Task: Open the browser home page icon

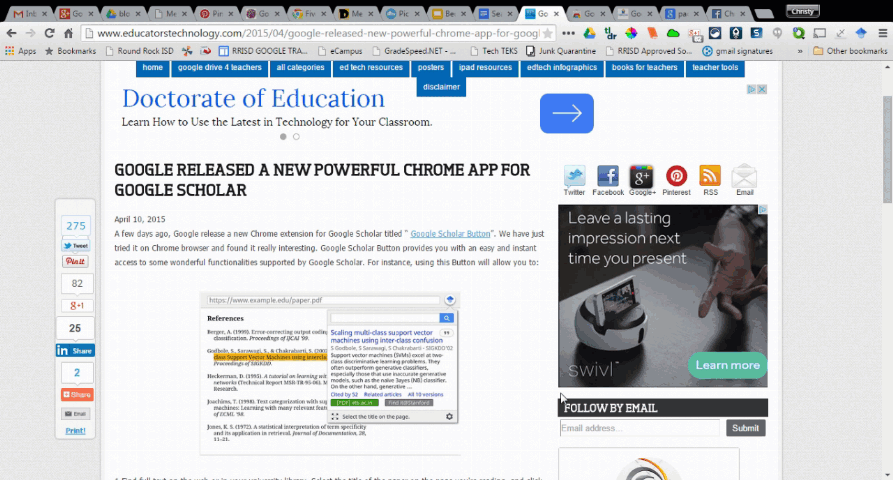Action: coord(68,33)
